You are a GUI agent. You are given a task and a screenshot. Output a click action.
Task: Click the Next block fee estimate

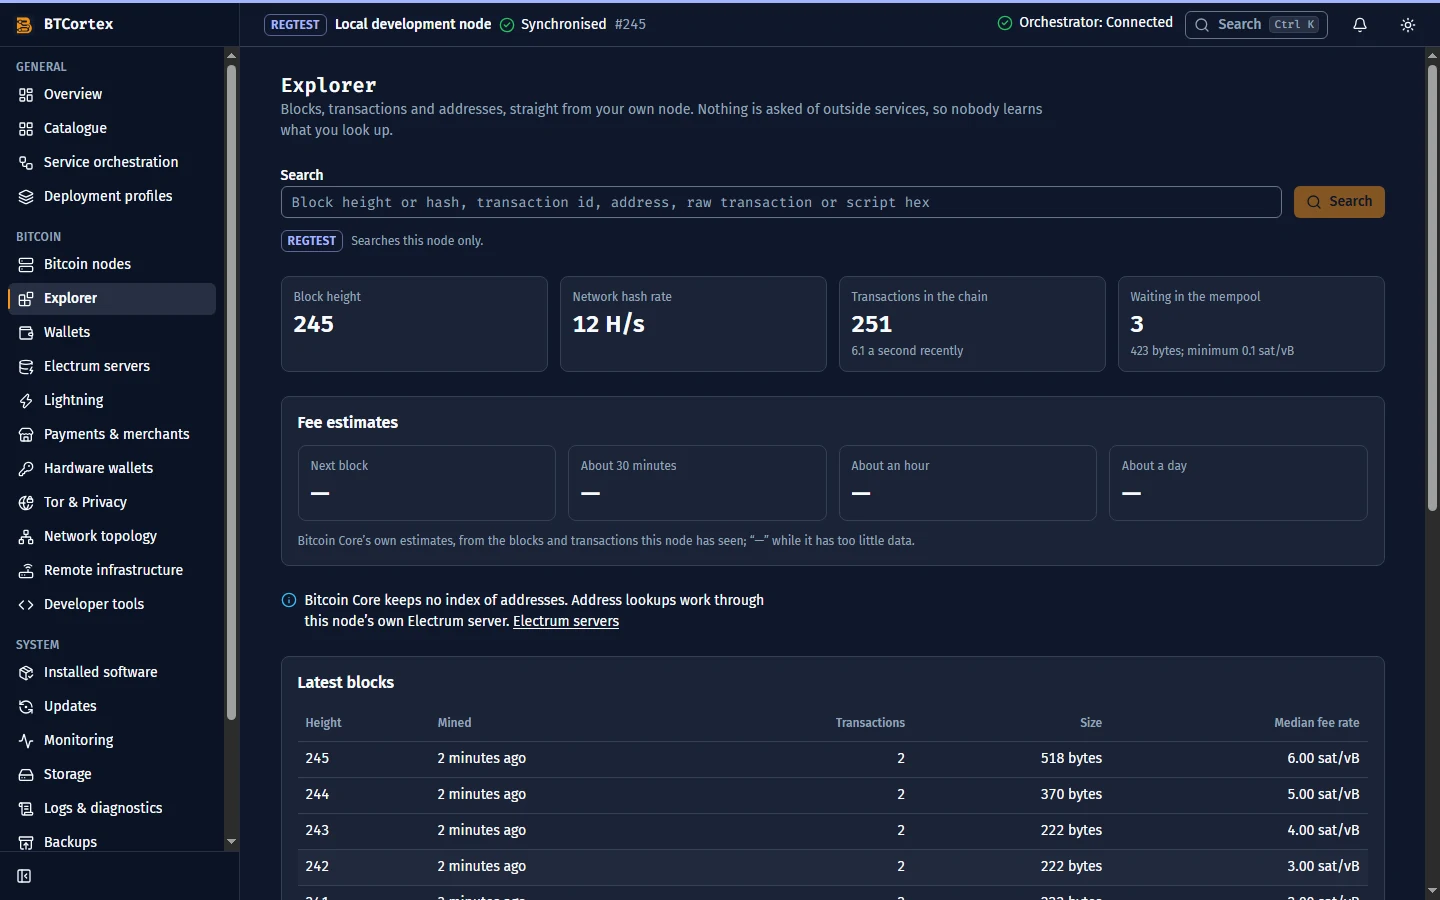[x=426, y=483]
